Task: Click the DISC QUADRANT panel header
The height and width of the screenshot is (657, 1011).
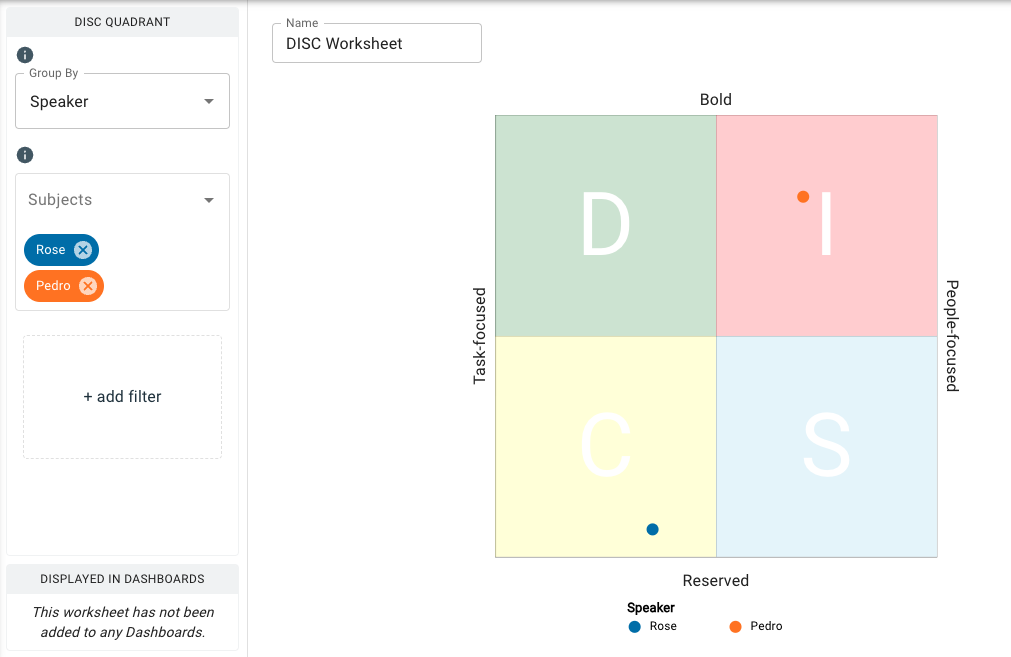Action: point(122,21)
